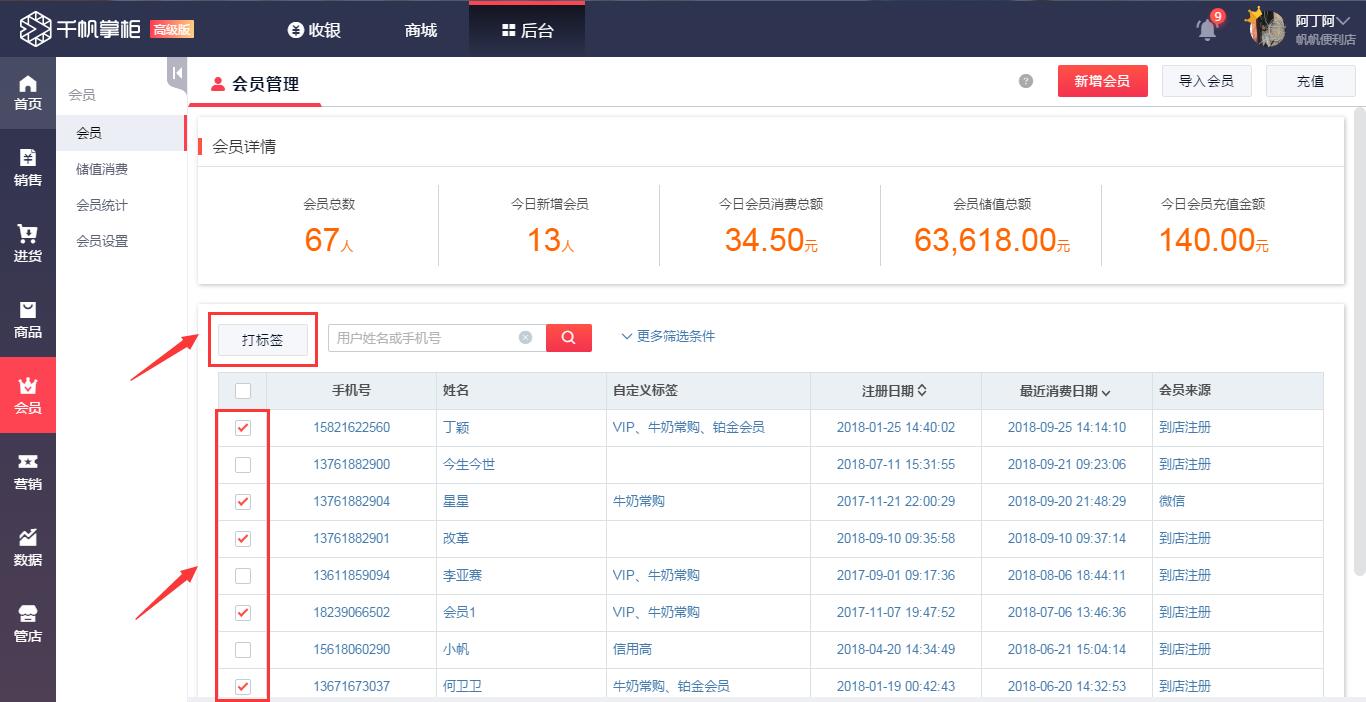The height and width of the screenshot is (702, 1366).
Task: Uncheck the checkbox for 改革
Action: click(243, 539)
